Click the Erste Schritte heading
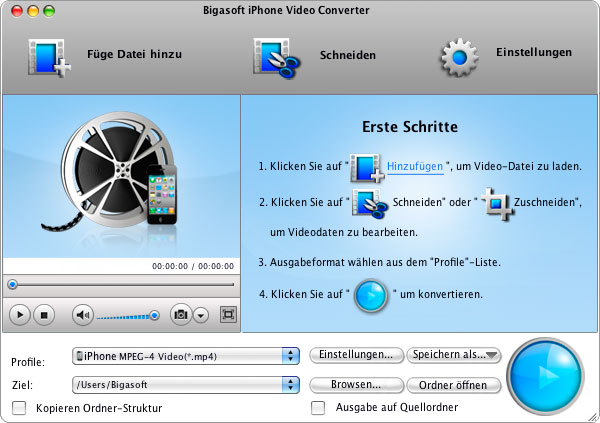 (x=410, y=127)
